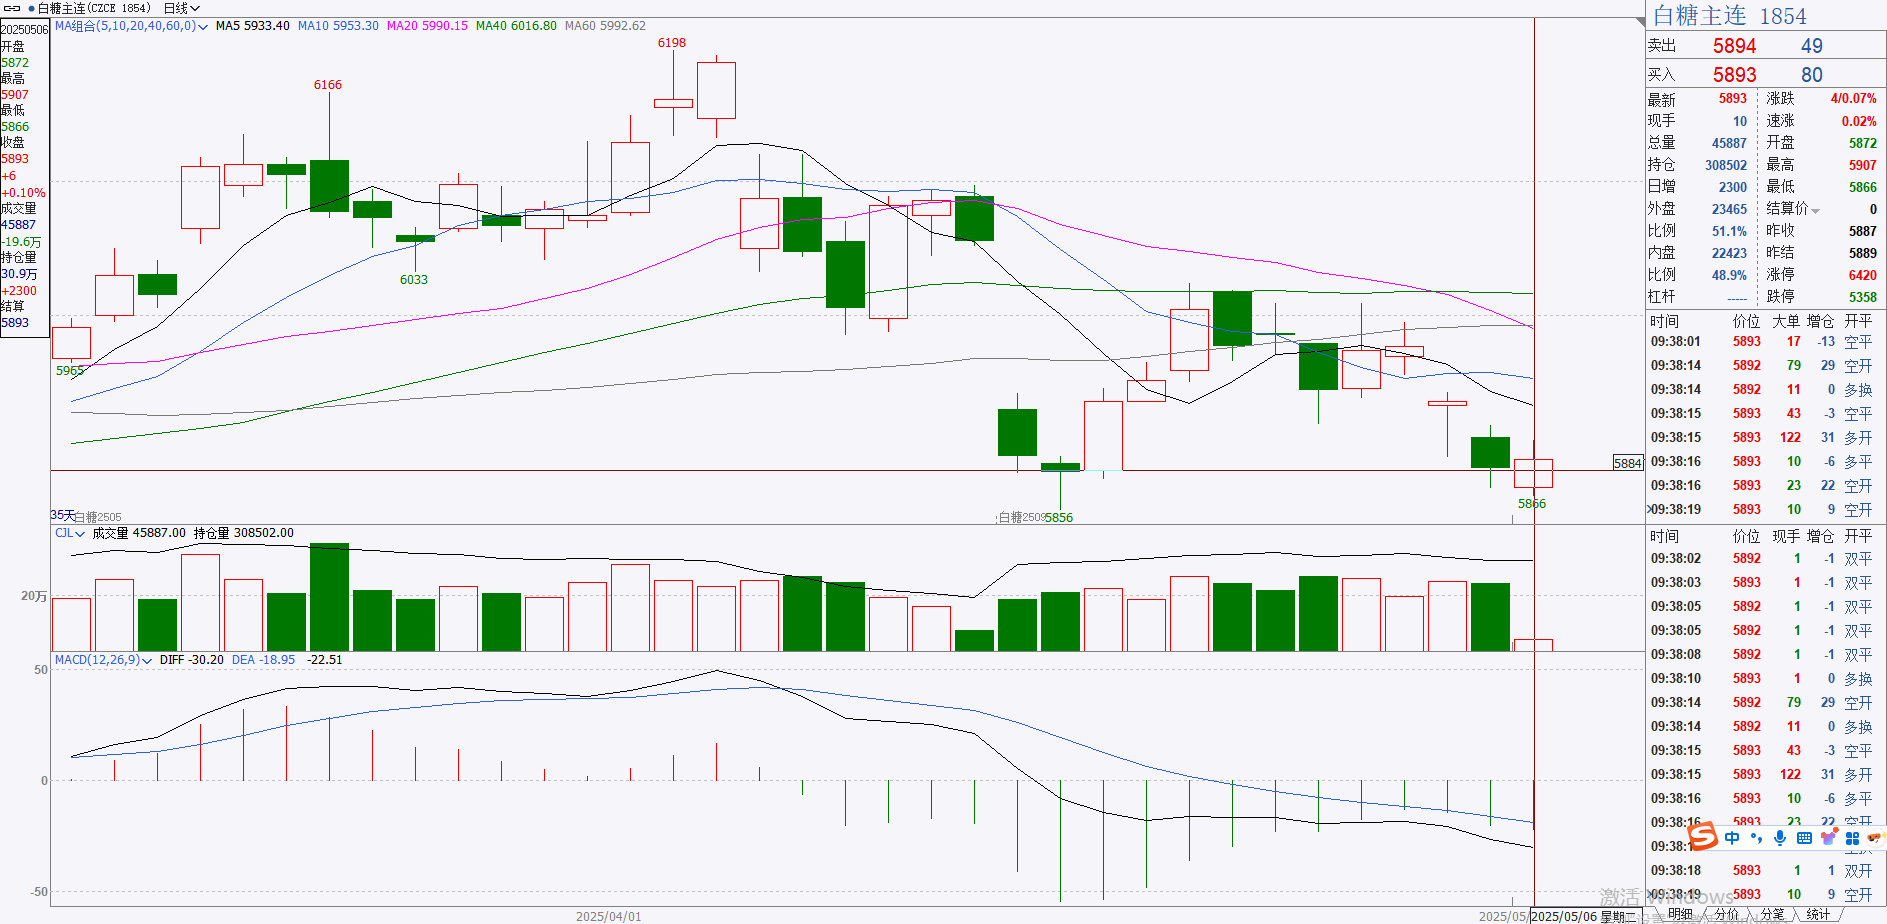Expand the MA组合 indicator dropdown
Screen dimensions: 1887x924
click(131, 26)
